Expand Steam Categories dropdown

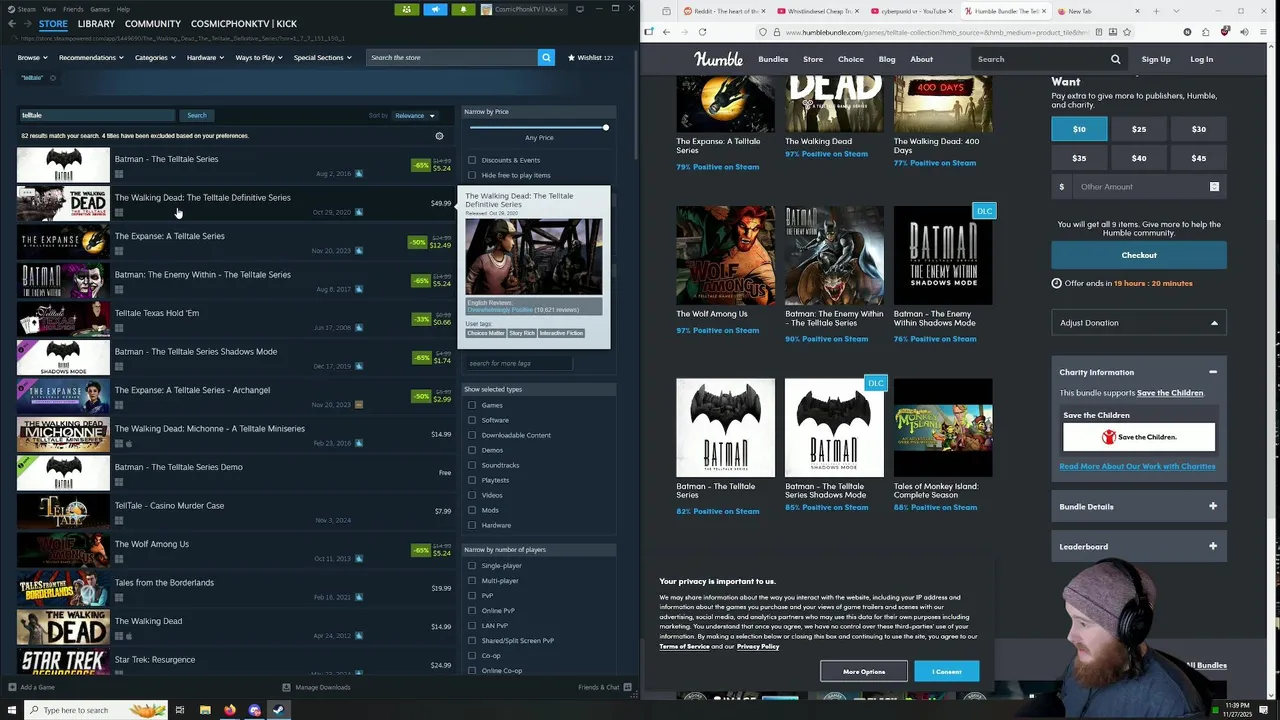[x=155, y=57]
